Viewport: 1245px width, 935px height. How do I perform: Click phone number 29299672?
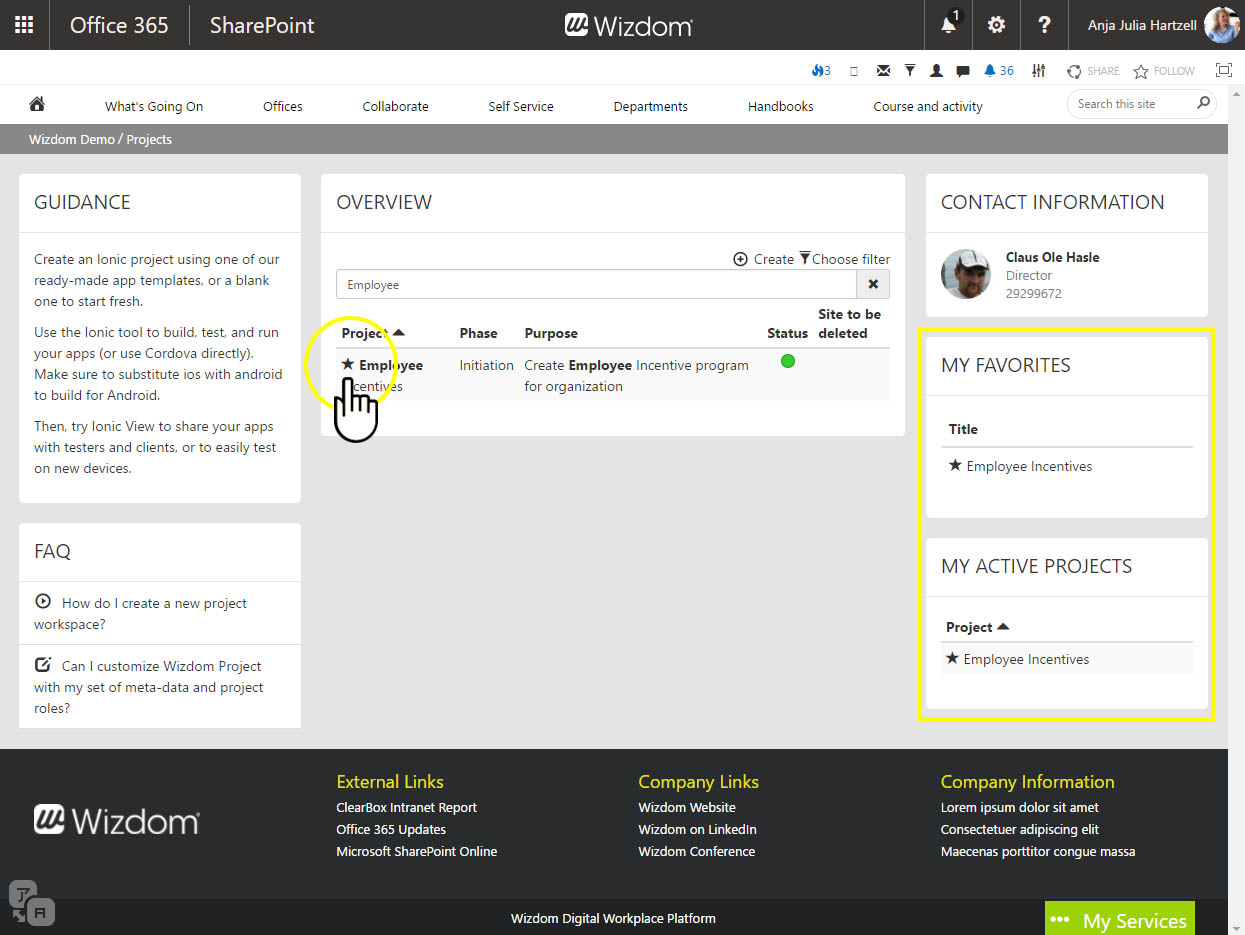pos(1033,294)
